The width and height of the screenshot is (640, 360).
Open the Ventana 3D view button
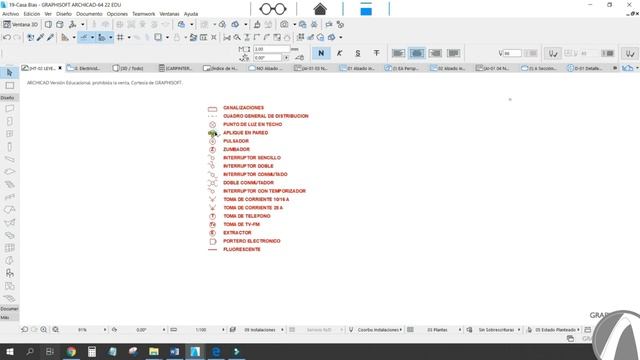coord(21,24)
